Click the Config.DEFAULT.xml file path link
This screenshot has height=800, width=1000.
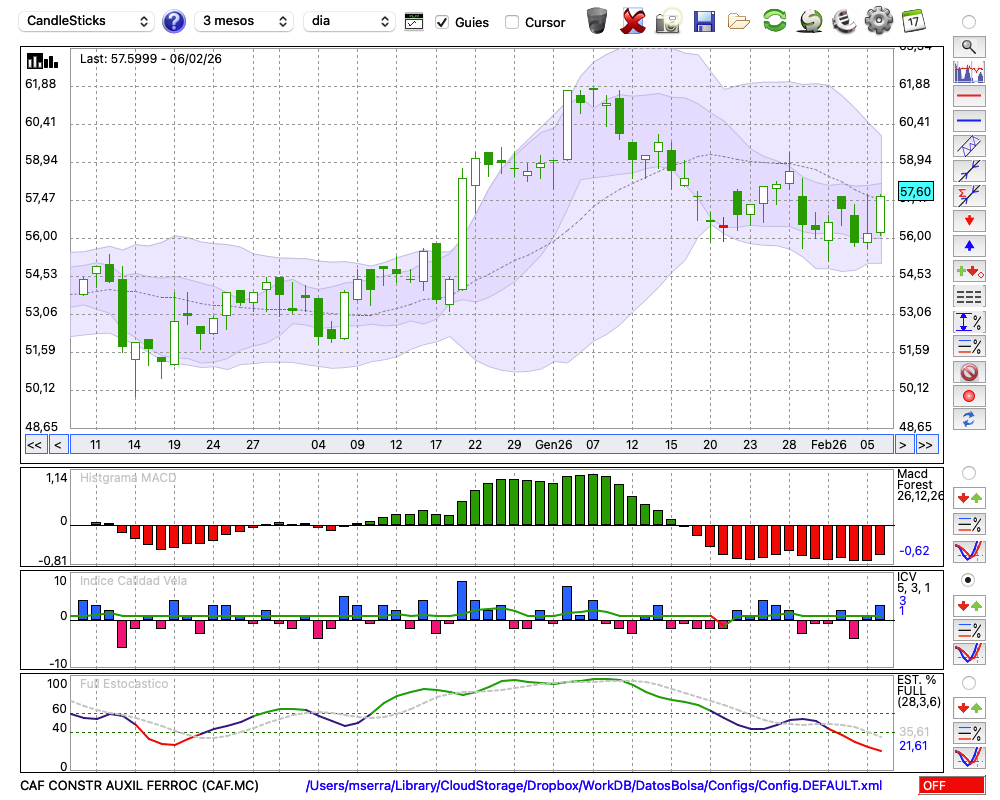click(594, 786)
